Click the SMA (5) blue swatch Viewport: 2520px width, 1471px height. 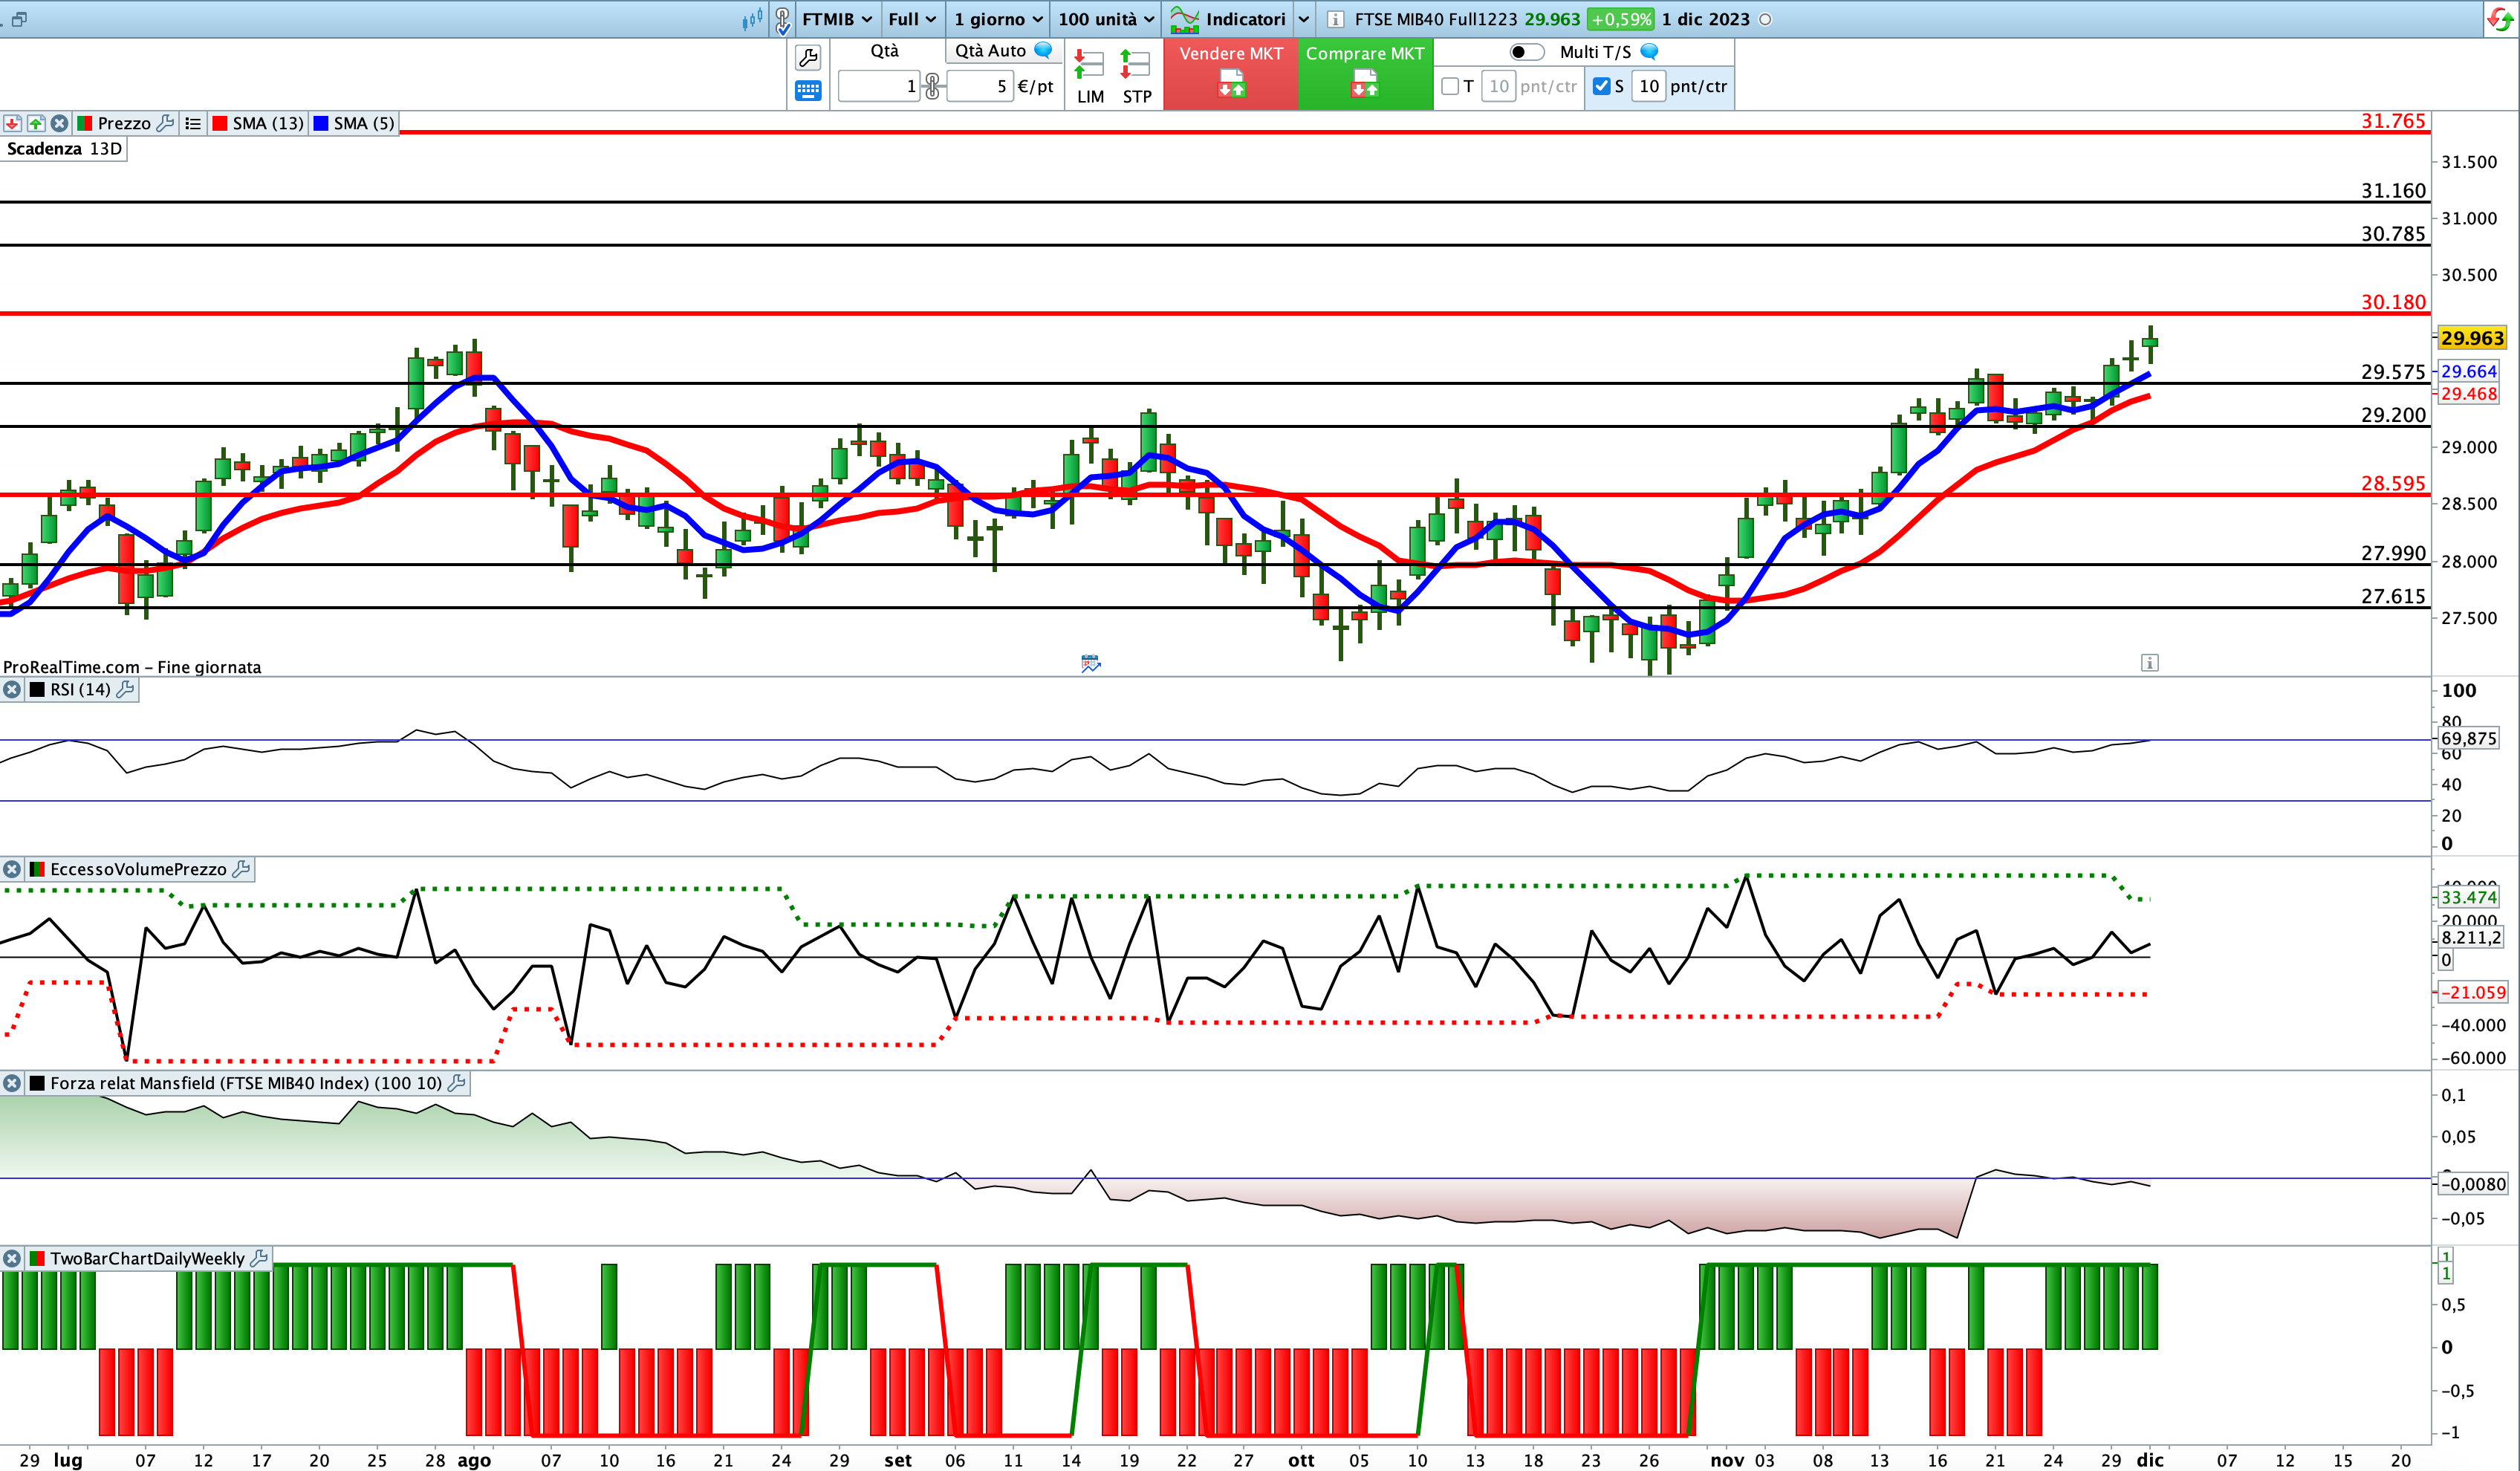pos(321,123)
